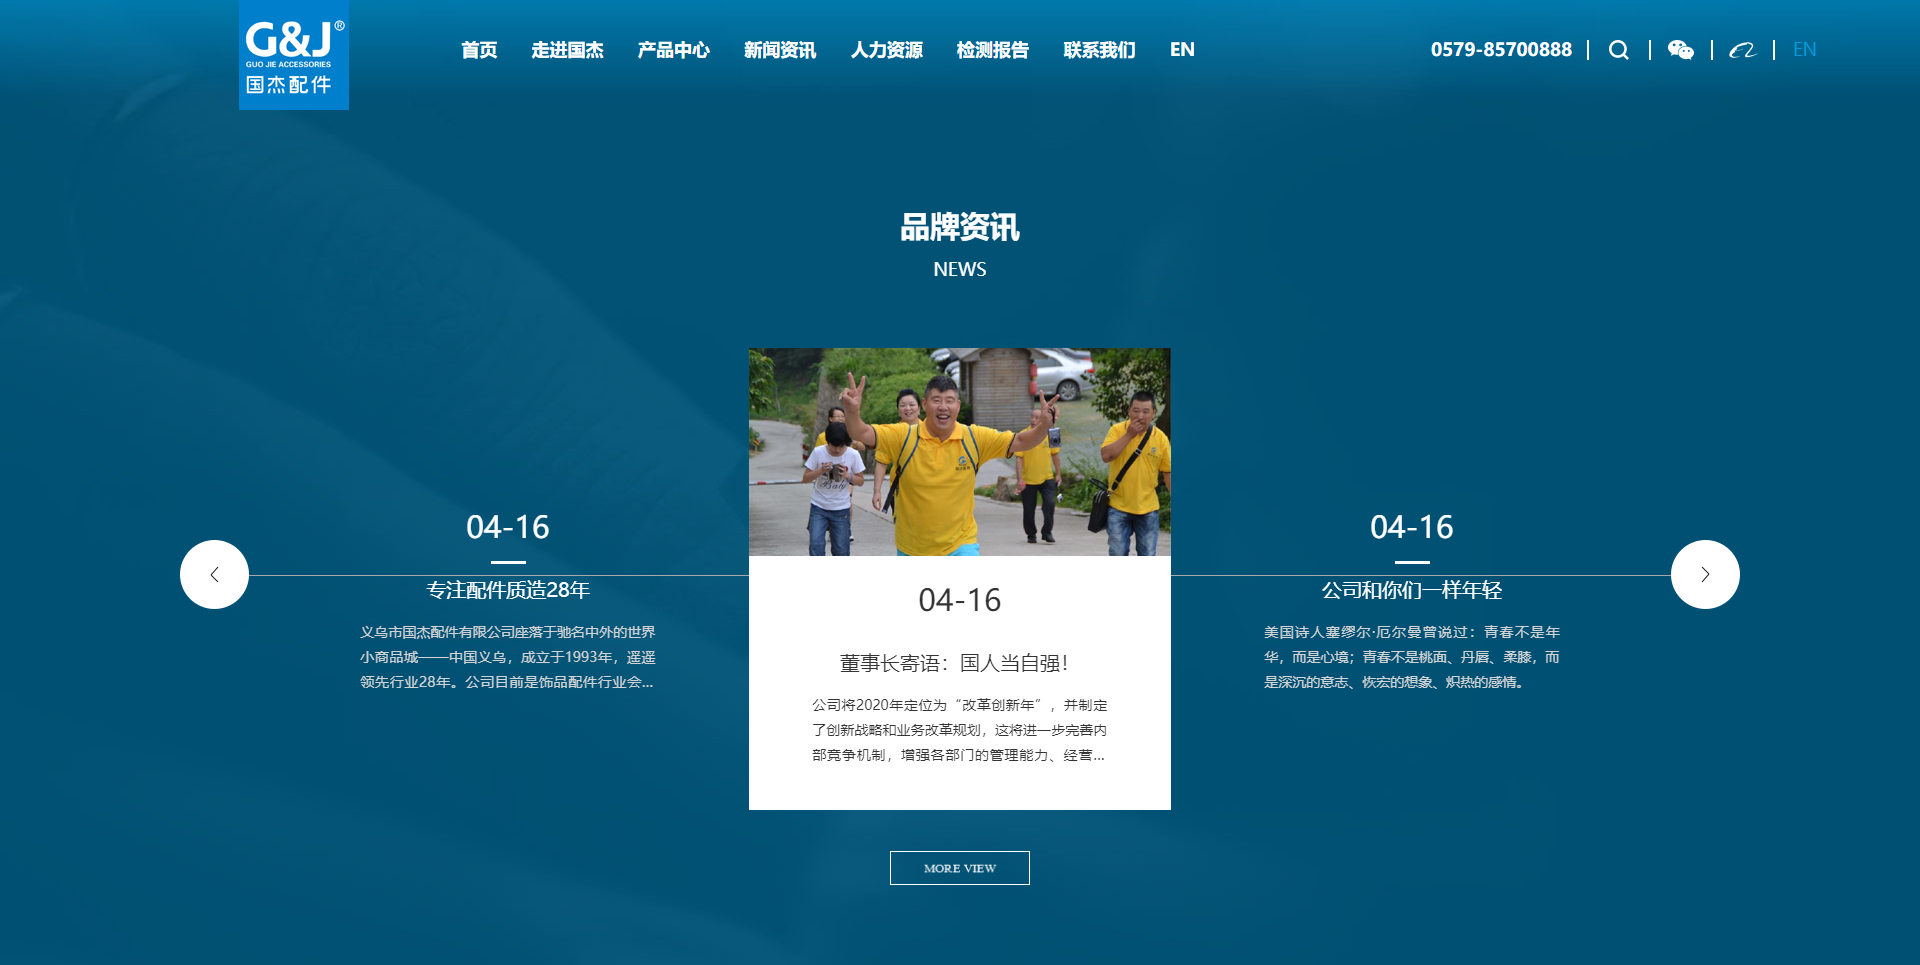Open article 公司和你们一样年轻
1920x965 pixels.
pos(1411,590)
